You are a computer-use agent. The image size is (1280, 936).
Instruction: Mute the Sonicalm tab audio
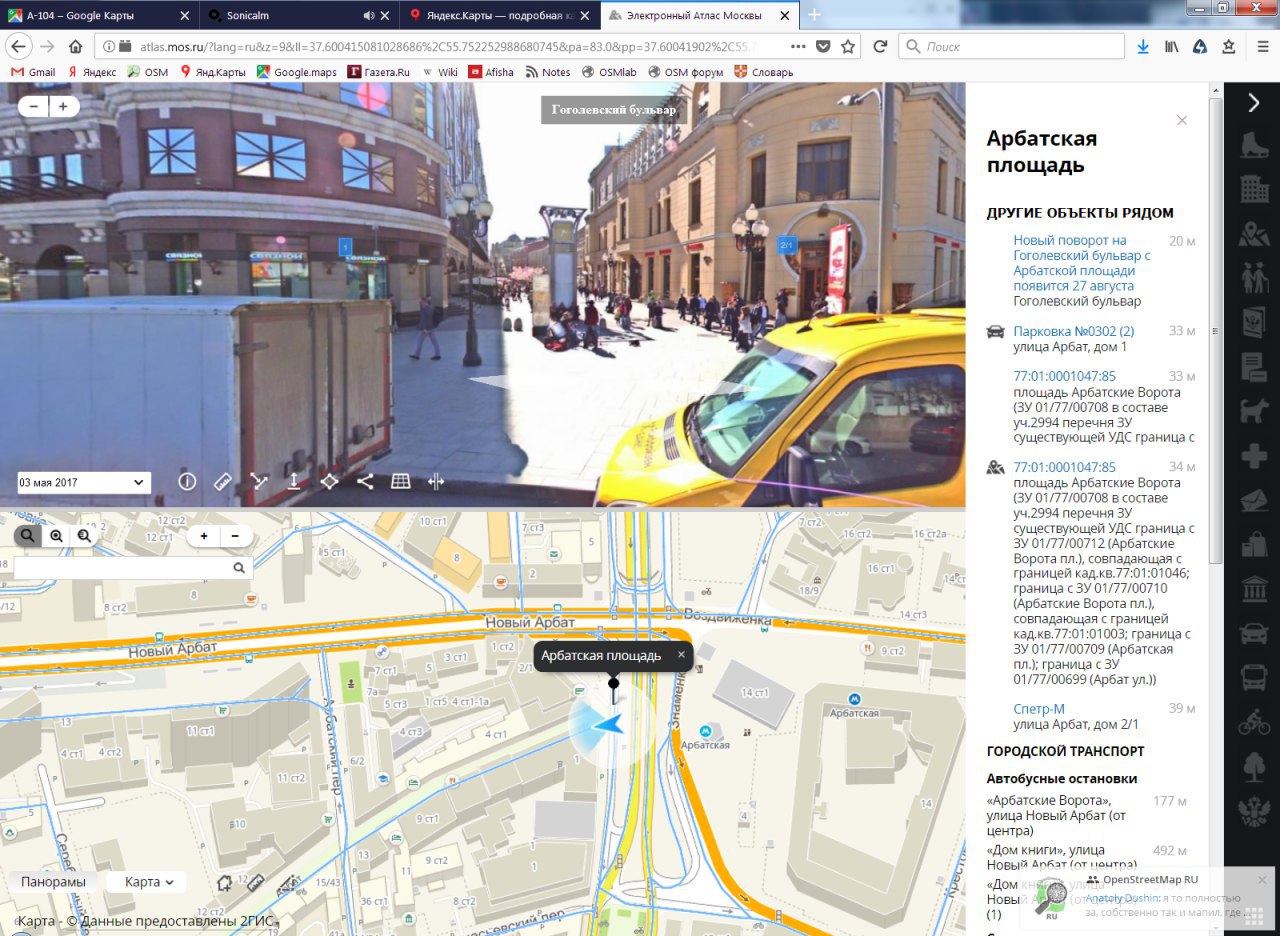tap(368, 15)
